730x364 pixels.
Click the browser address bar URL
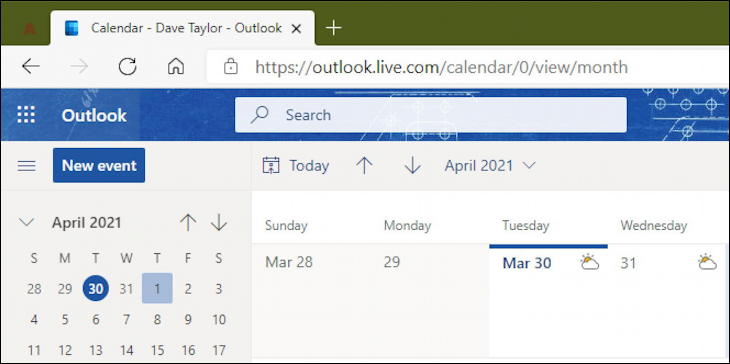(441, 67)
